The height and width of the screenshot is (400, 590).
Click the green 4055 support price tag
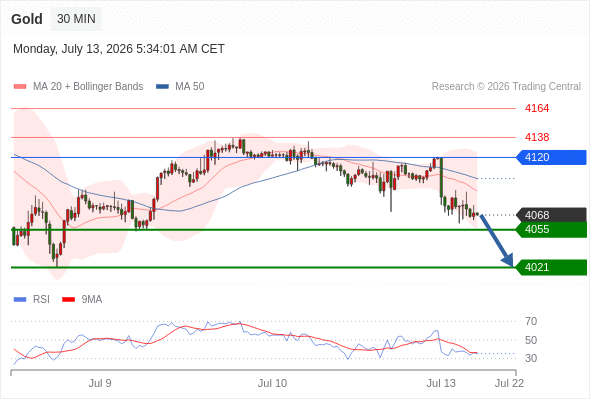551,230
